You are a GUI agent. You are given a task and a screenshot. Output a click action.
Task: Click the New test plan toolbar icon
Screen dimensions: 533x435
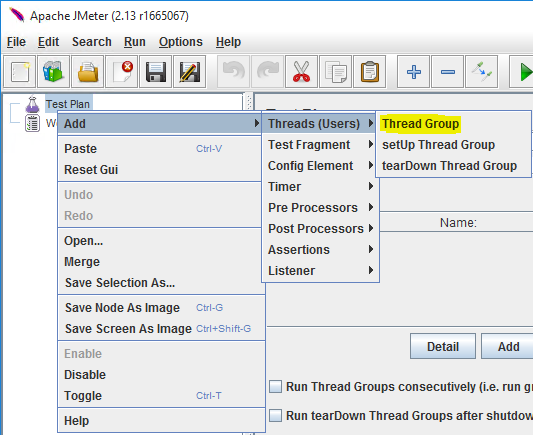(19, 72)
